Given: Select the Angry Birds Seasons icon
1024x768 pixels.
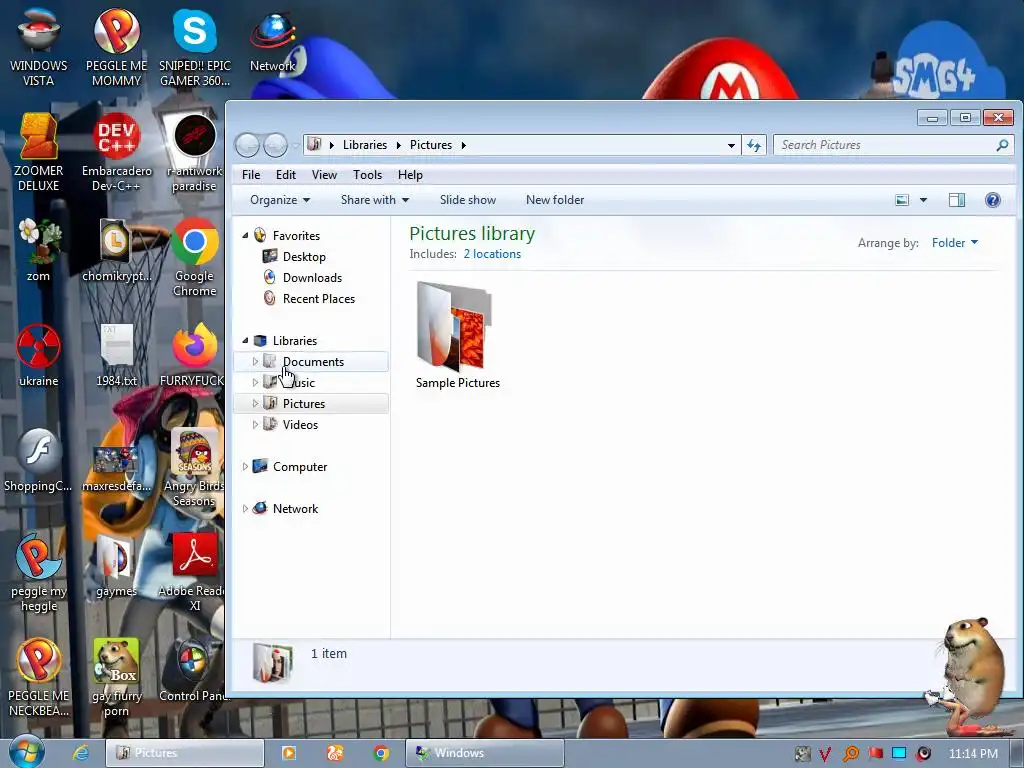Looking at the screenshot, I should coord(195,468).
